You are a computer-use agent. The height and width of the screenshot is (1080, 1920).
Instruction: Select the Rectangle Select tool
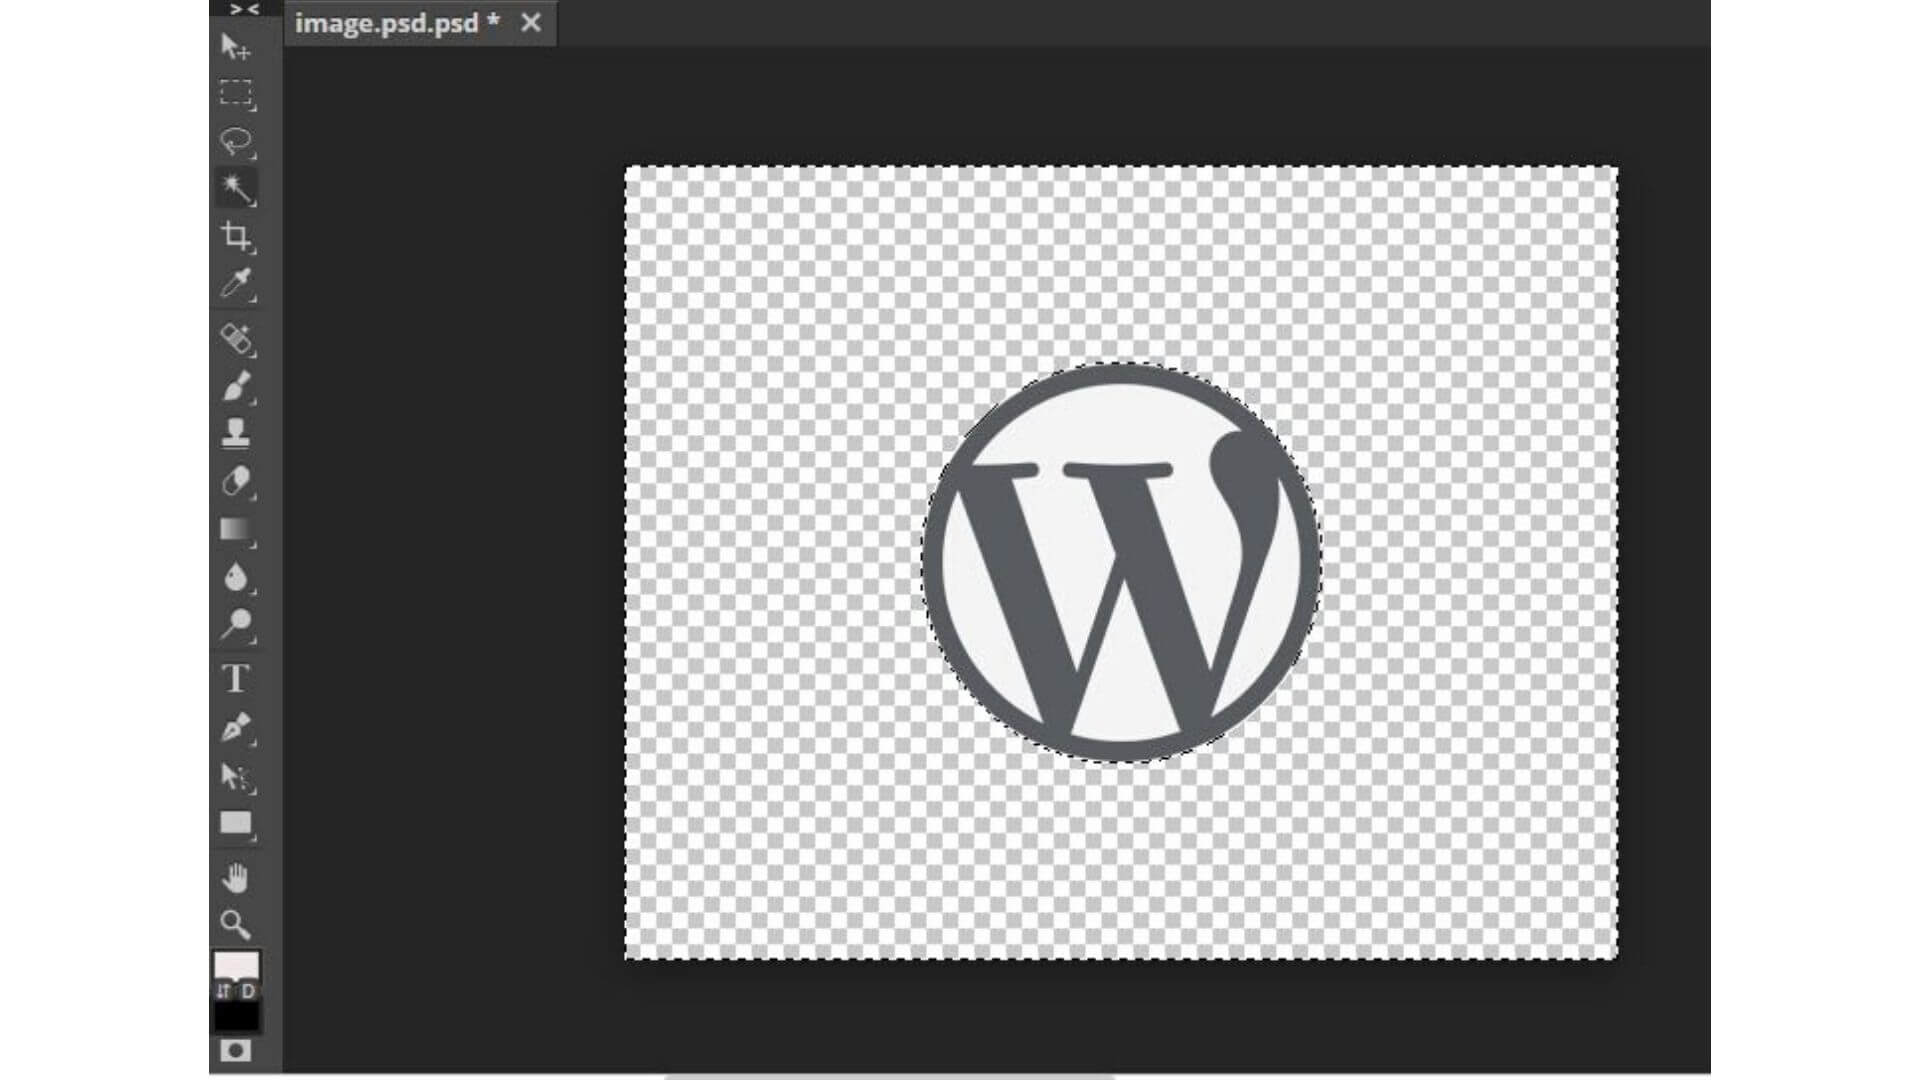236,94
